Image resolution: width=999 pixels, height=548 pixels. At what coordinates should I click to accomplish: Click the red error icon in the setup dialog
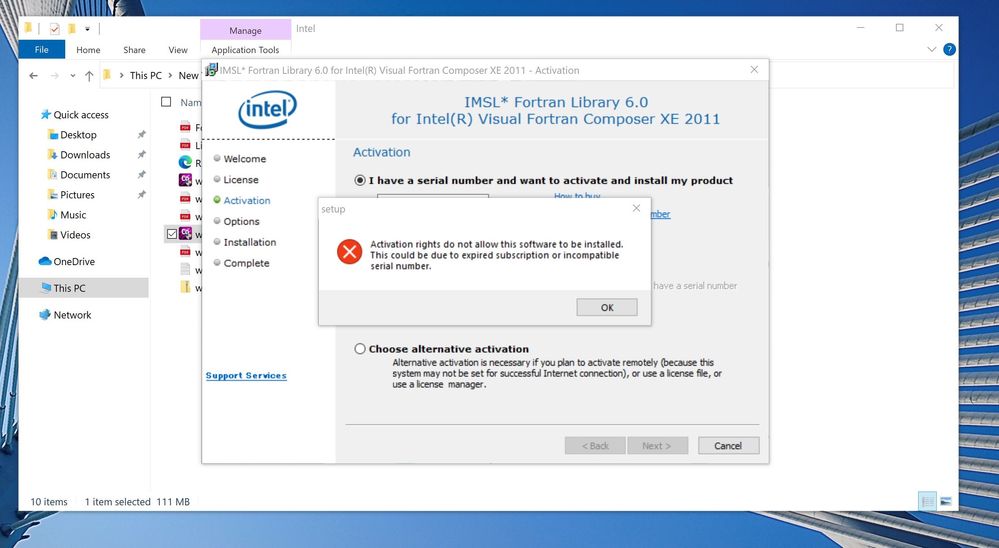click(349, 252)
